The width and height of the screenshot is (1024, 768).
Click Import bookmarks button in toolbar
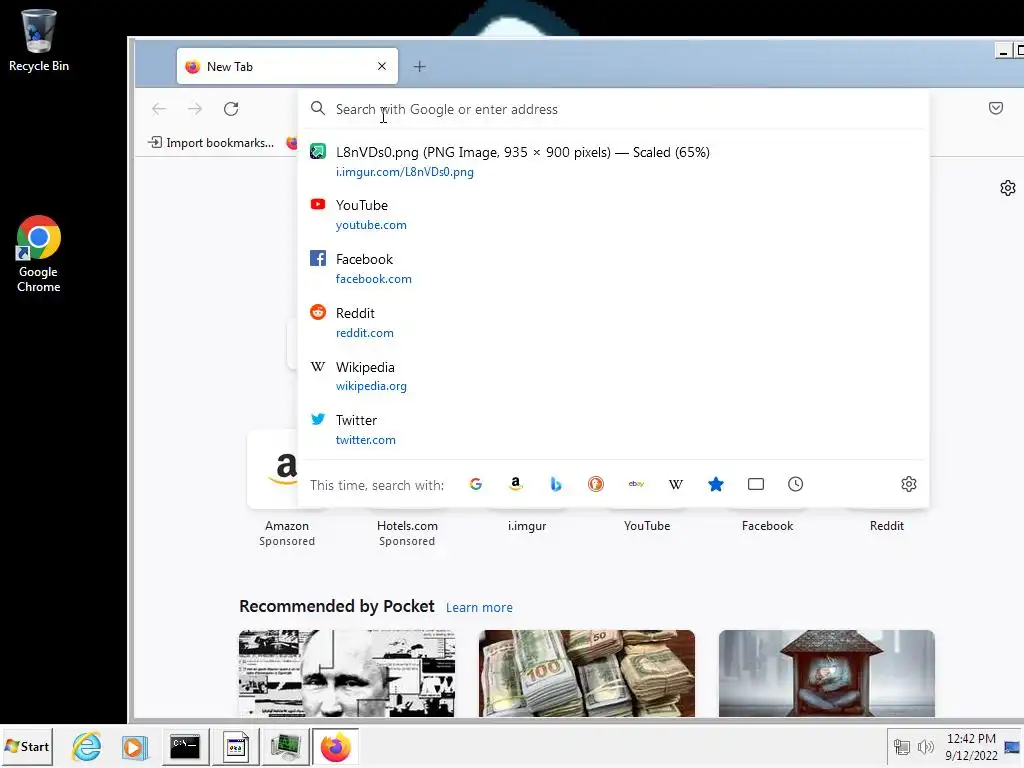[211, 142]
